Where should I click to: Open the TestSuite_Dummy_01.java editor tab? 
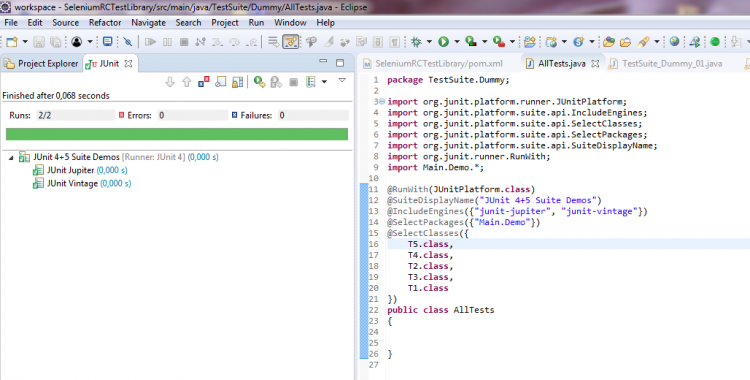click(672, 63)
